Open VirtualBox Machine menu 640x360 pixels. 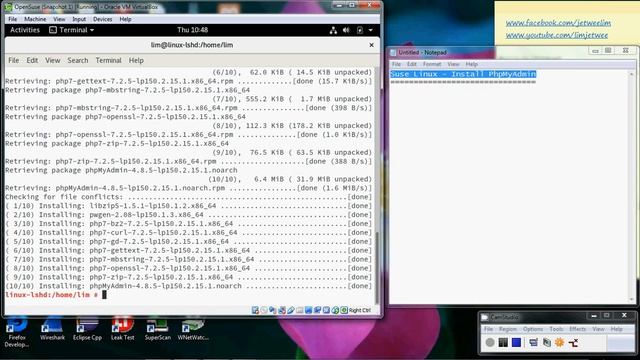pos(35,19)
